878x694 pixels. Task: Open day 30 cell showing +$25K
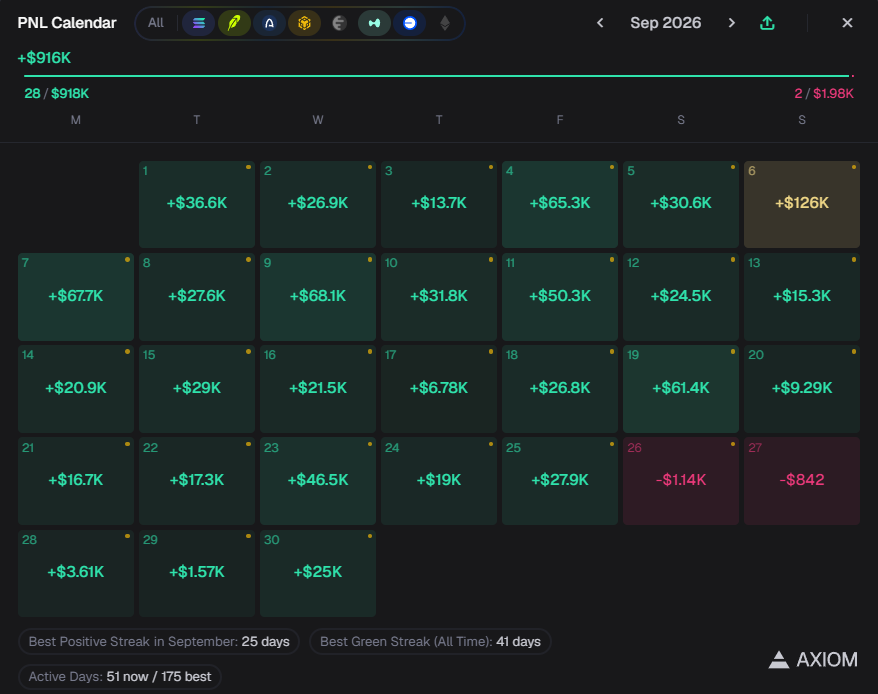coord(317,573)
